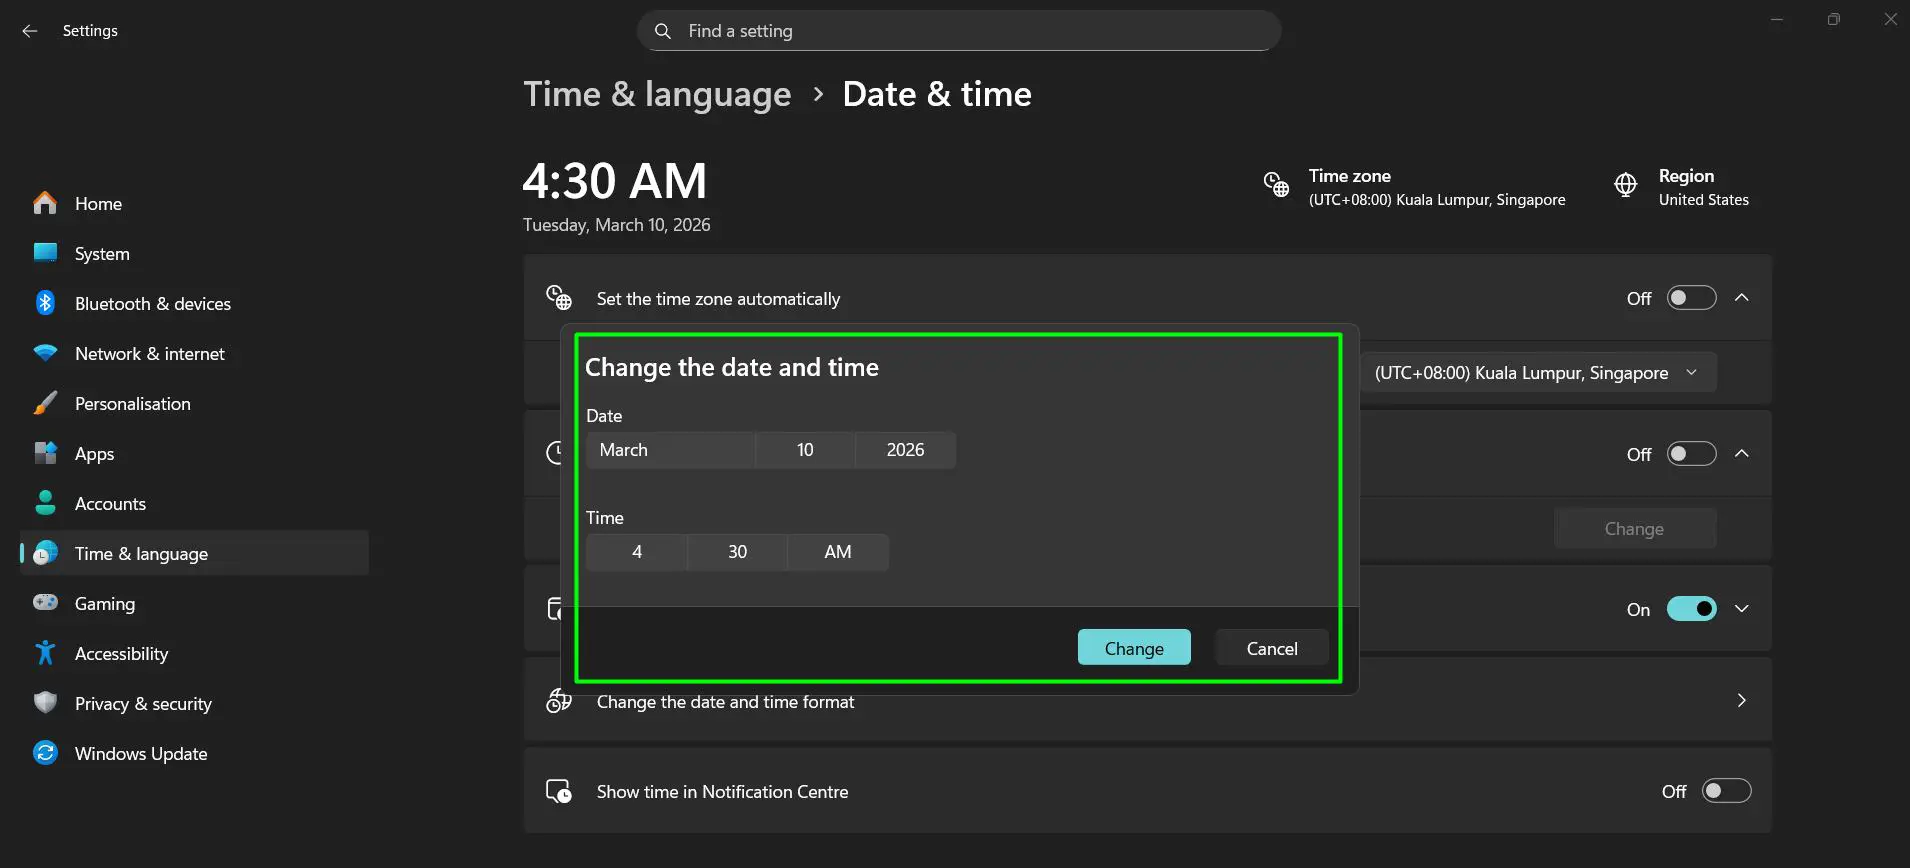Click the Change date and time format icon
This screenshot has height=868, width=1910.
click(x=559, y=701)
